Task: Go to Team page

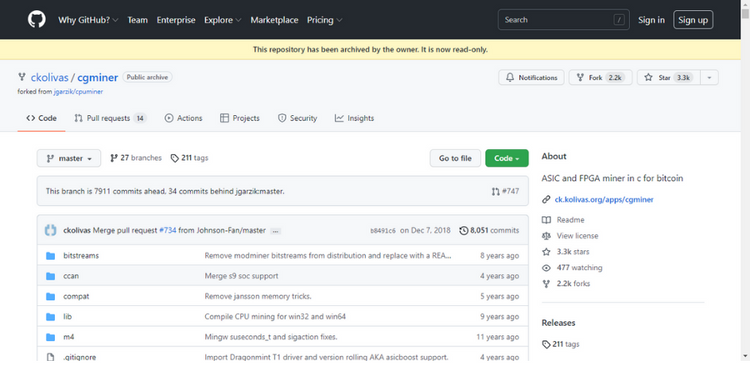Action: (x=137, y=20)
